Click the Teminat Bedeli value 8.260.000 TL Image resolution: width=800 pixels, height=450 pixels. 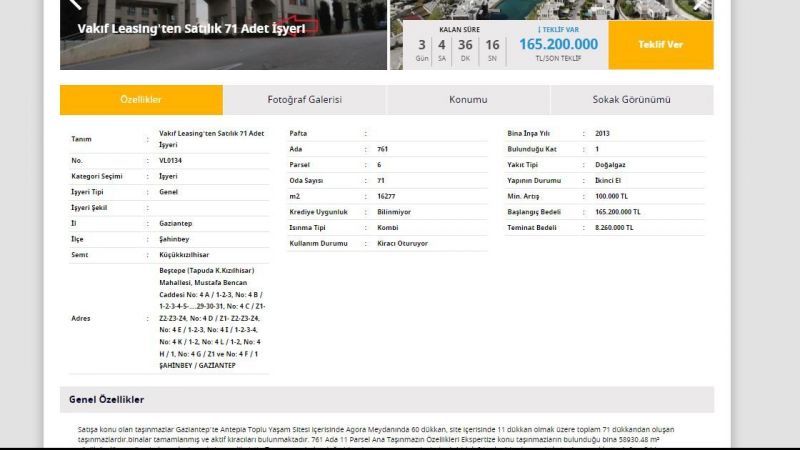(x=618, y=227)
